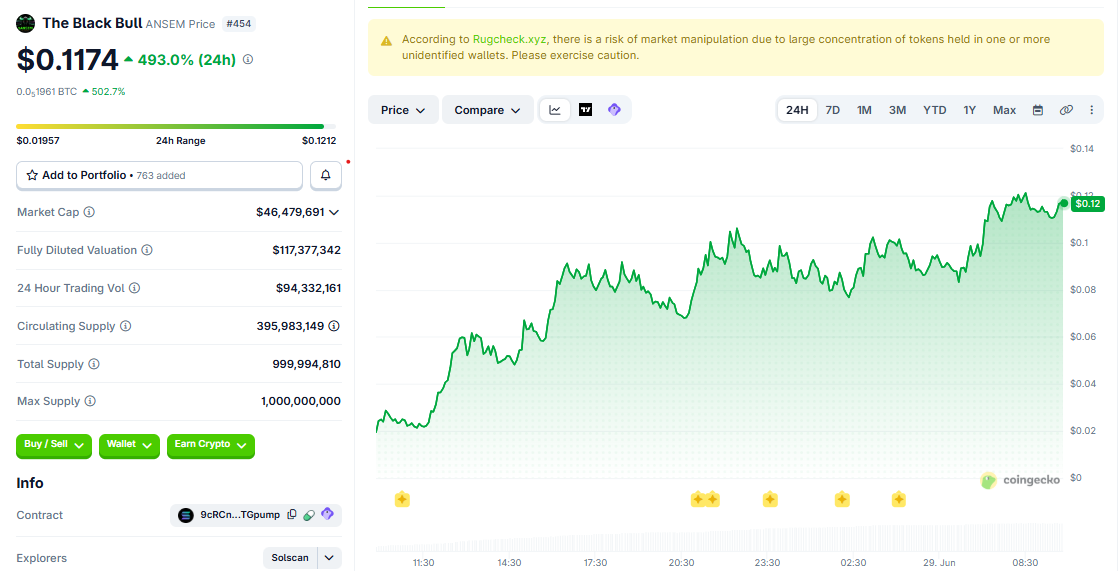Click star icon in Add to Portfolio
The width and height of the screenshot is (1119, 571).
32,175
